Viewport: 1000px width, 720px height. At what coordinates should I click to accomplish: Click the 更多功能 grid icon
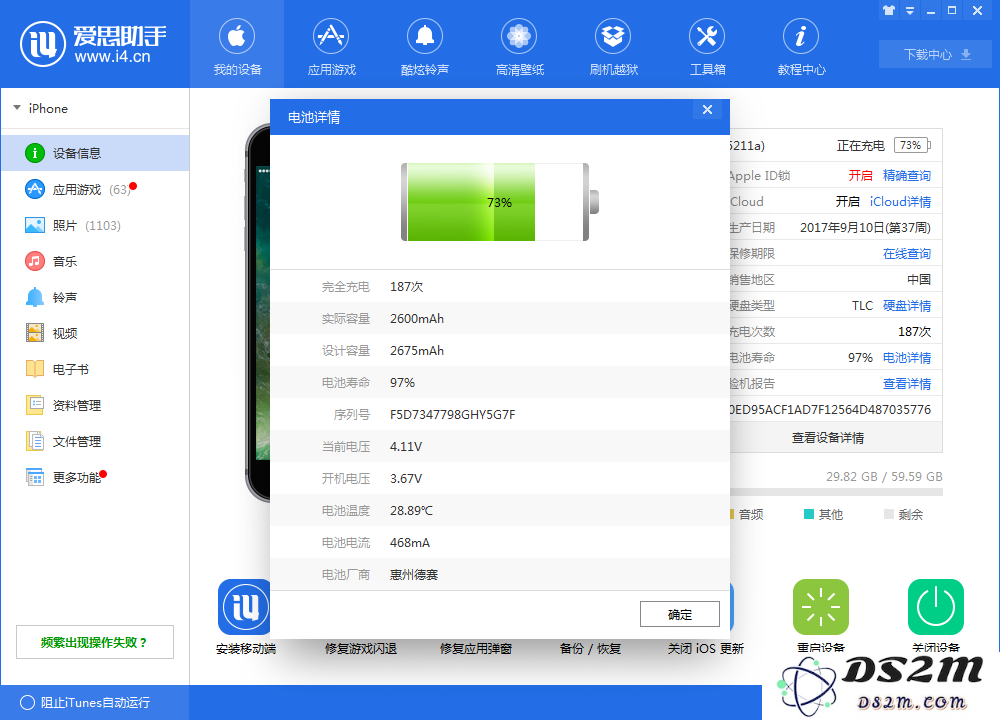click(34, 477)
